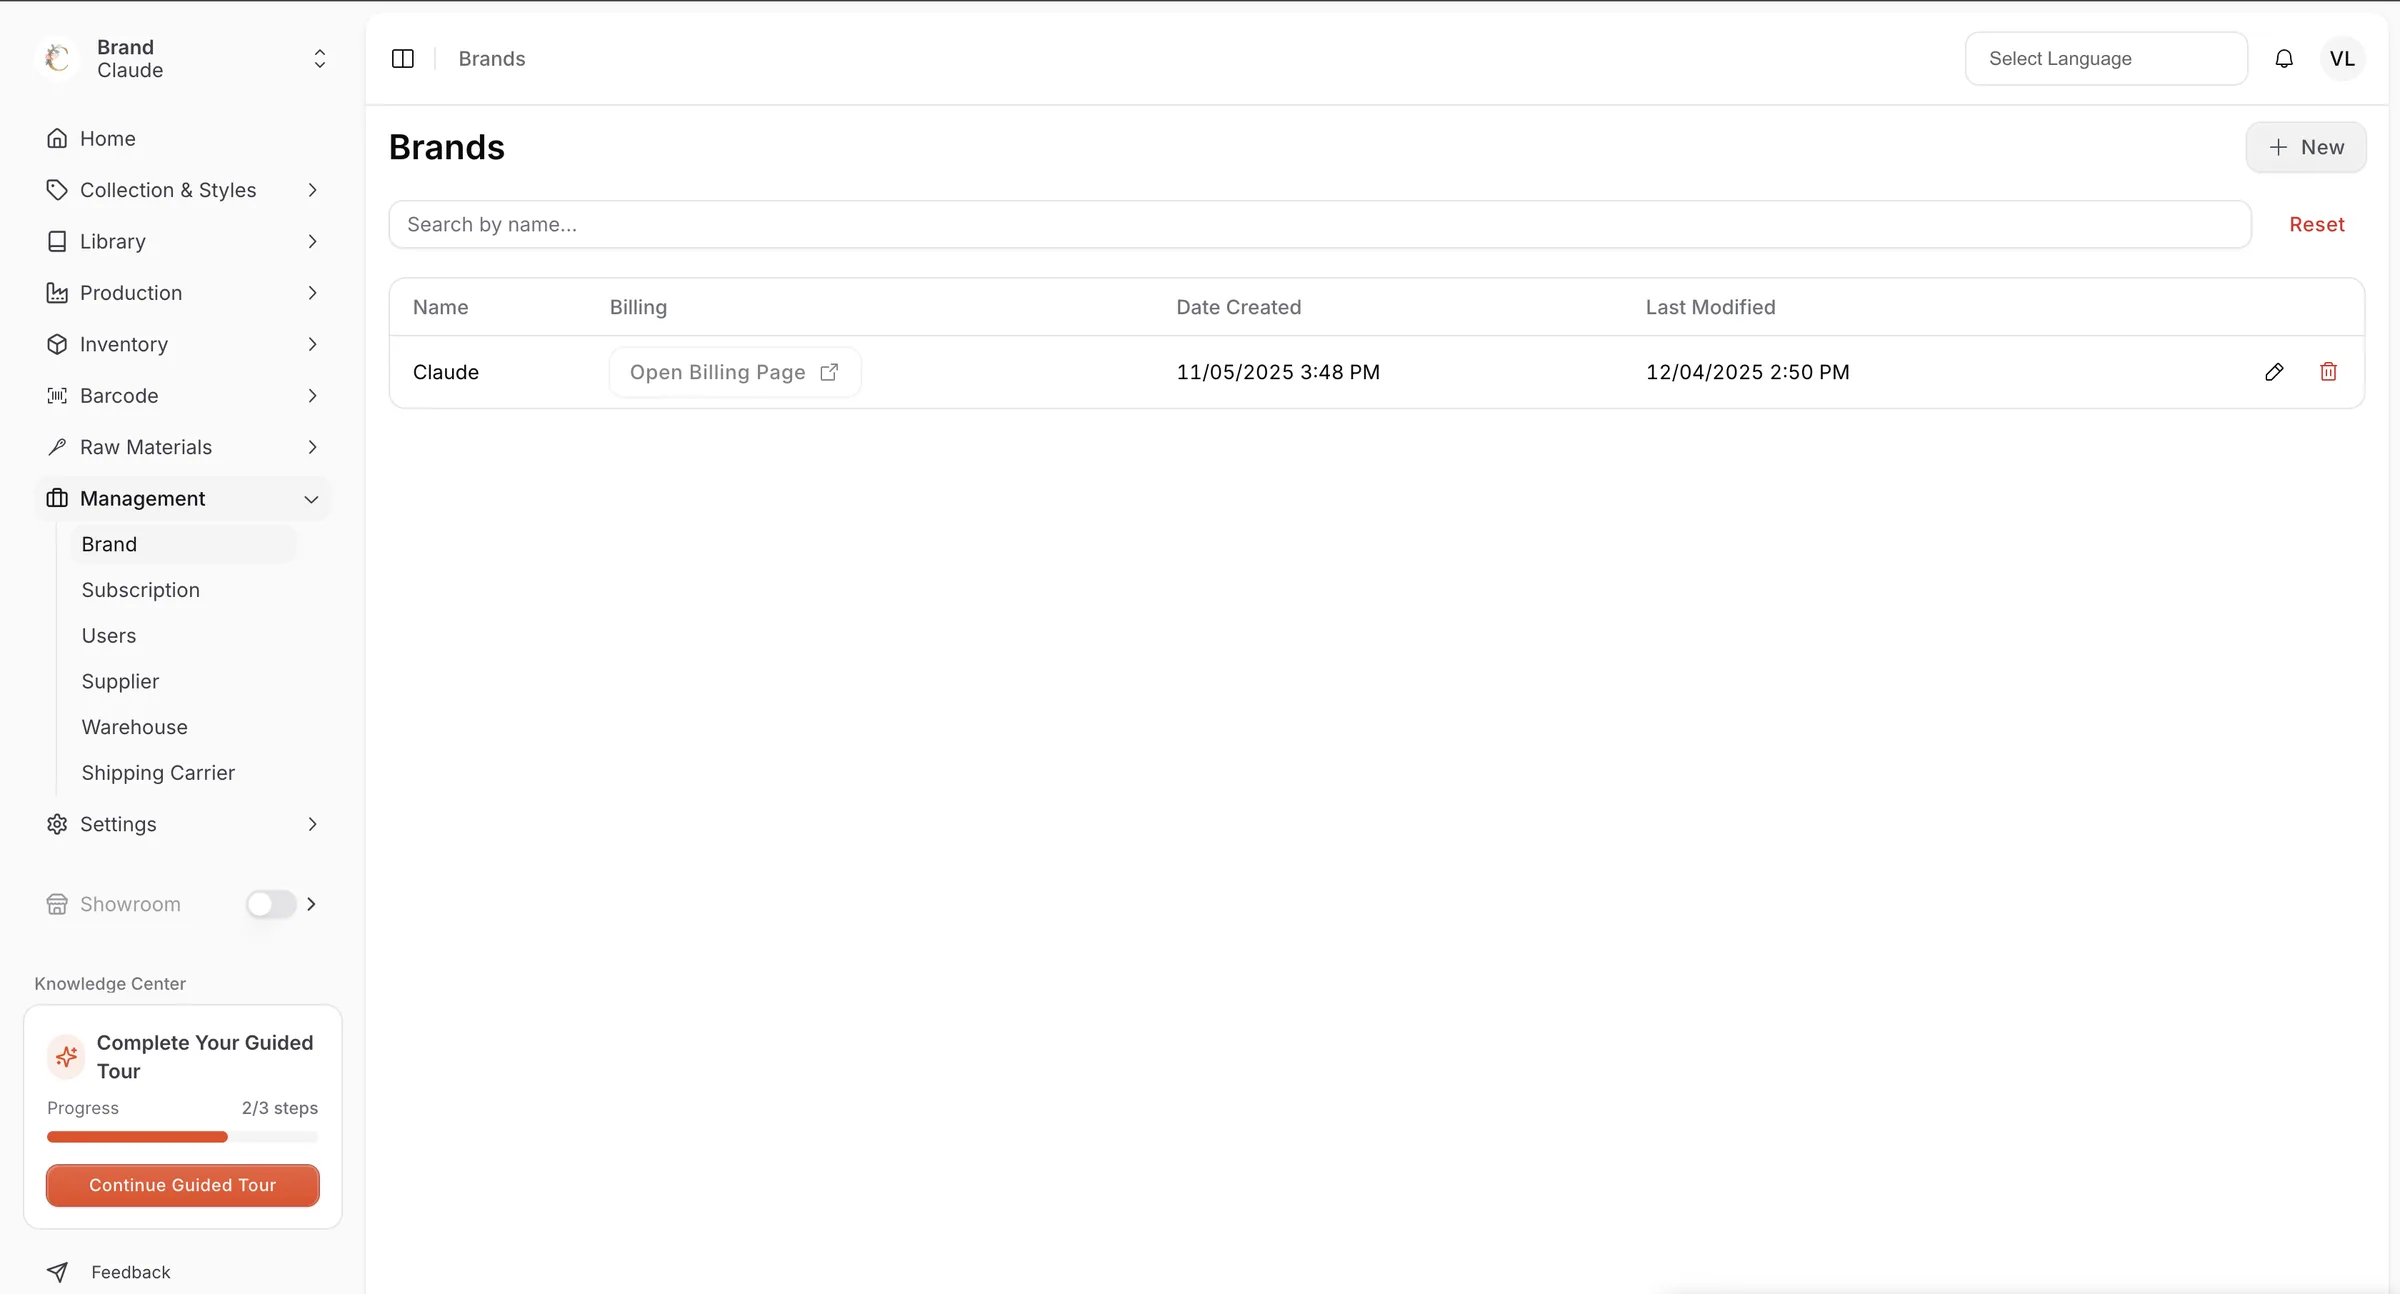Screen dimensions: 2400x1294
Task: Expand the Library submenu chevron
Action: coord(312,241)
